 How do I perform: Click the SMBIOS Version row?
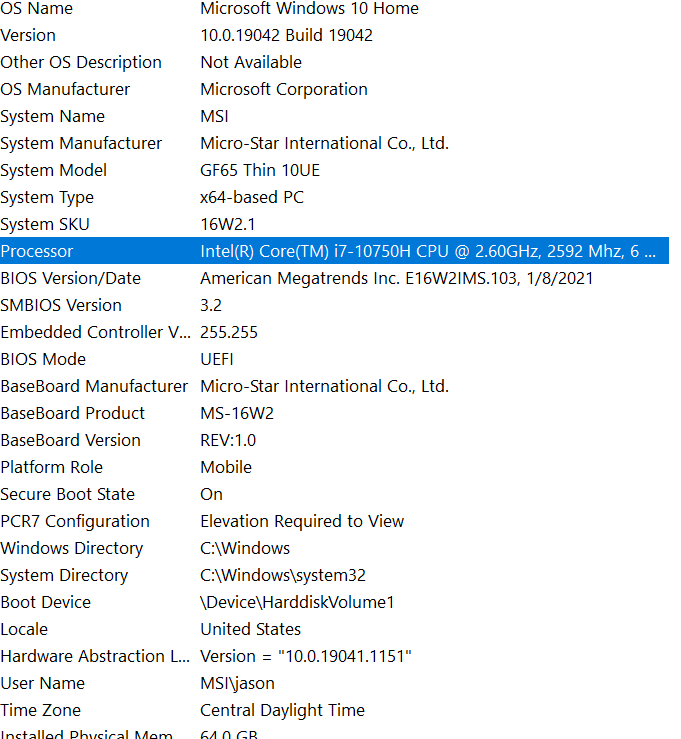click(61, 306)
